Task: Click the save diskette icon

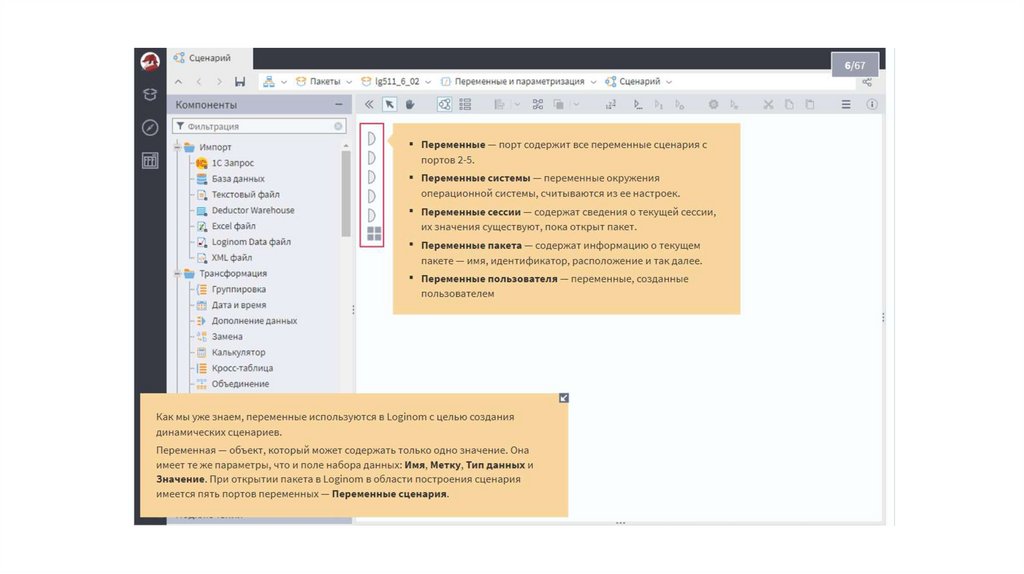Action: point(240,81)
